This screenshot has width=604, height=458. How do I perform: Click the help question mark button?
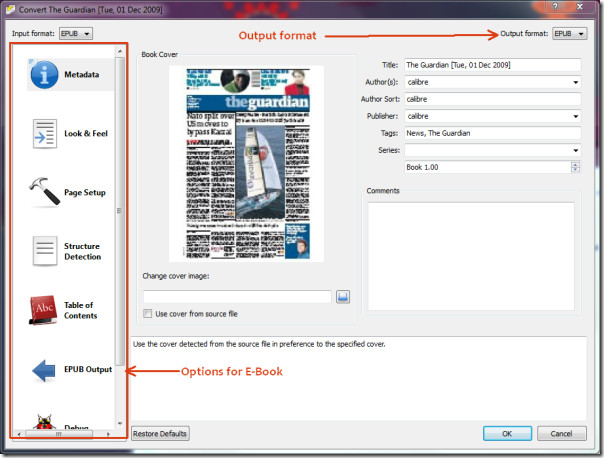pyautogui.click(x=555, y=7)
